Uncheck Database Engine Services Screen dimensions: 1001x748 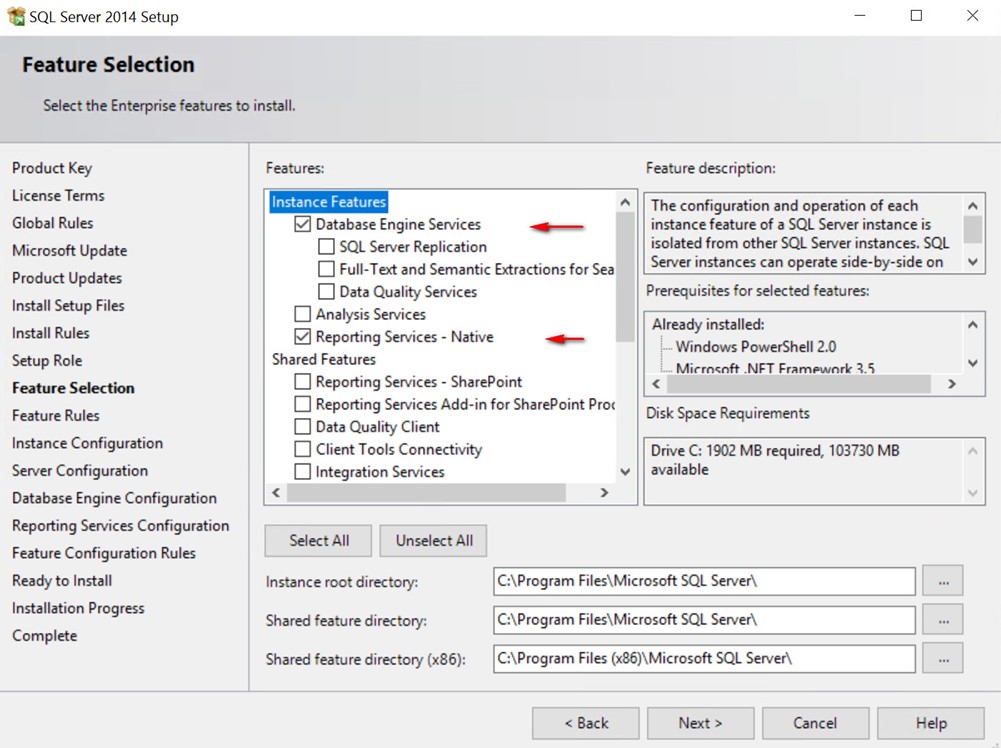(x=303, y=224)
